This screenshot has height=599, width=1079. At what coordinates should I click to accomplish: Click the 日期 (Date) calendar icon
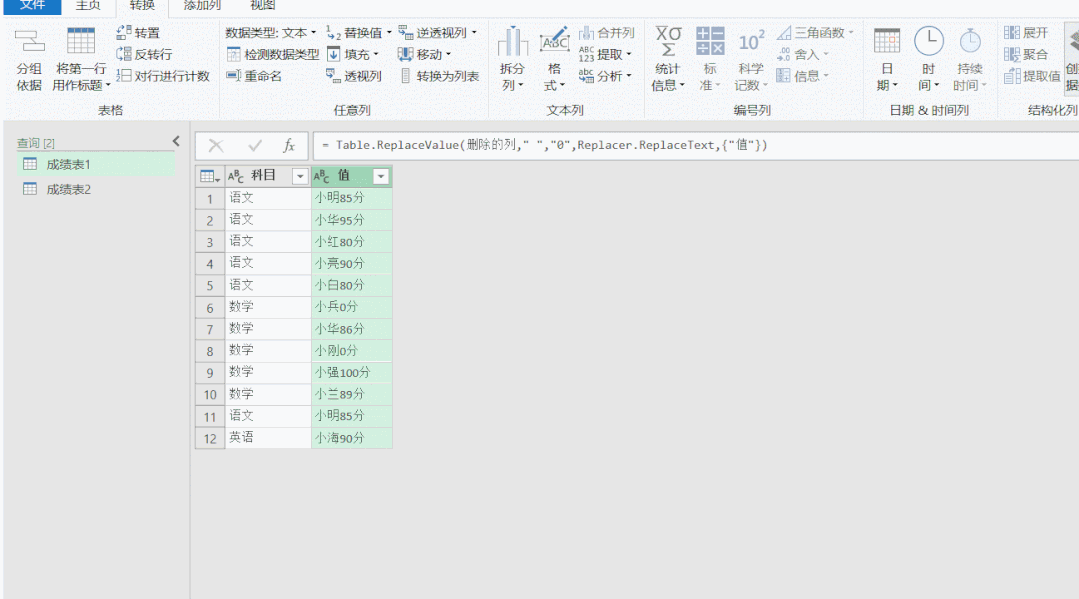click(x=887, y=41)
